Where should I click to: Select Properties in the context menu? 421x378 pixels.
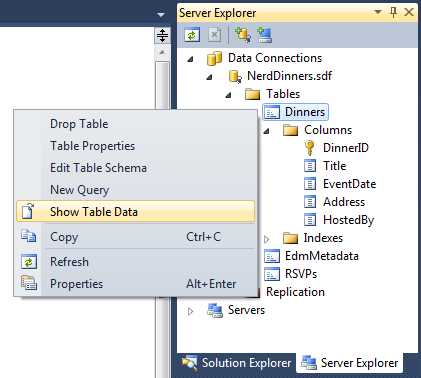coord(136,284)
